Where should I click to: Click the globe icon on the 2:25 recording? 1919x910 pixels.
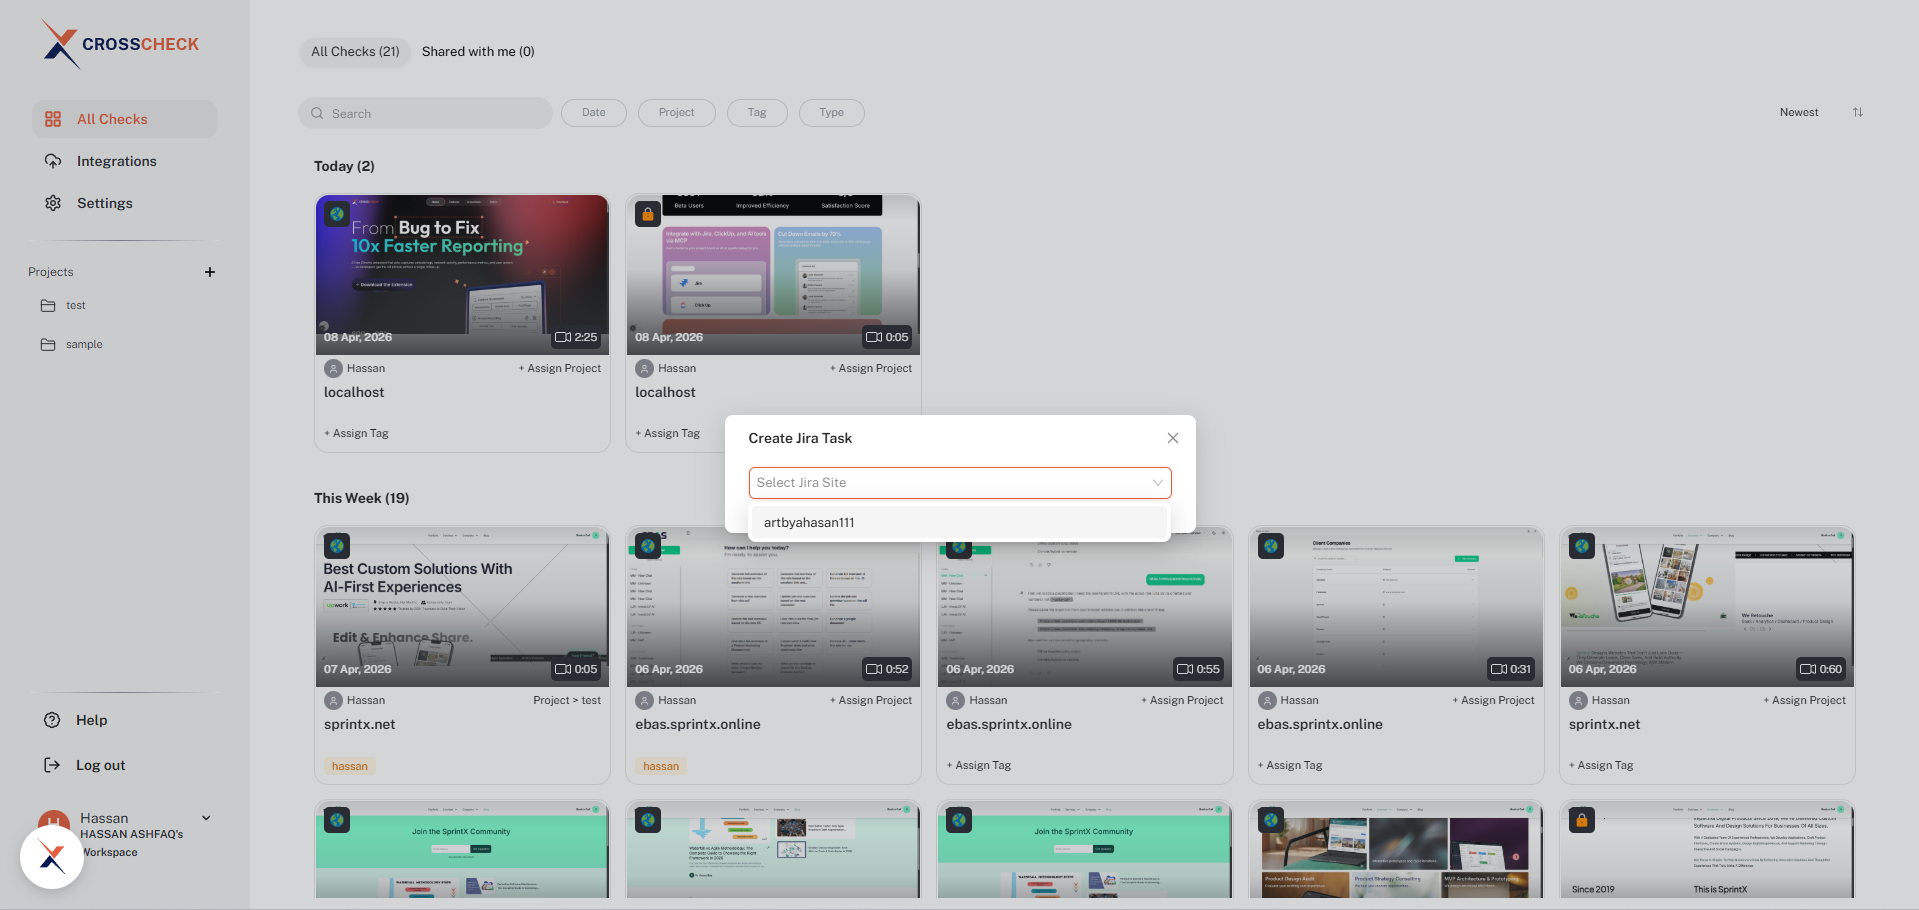[x=337, y=214]
